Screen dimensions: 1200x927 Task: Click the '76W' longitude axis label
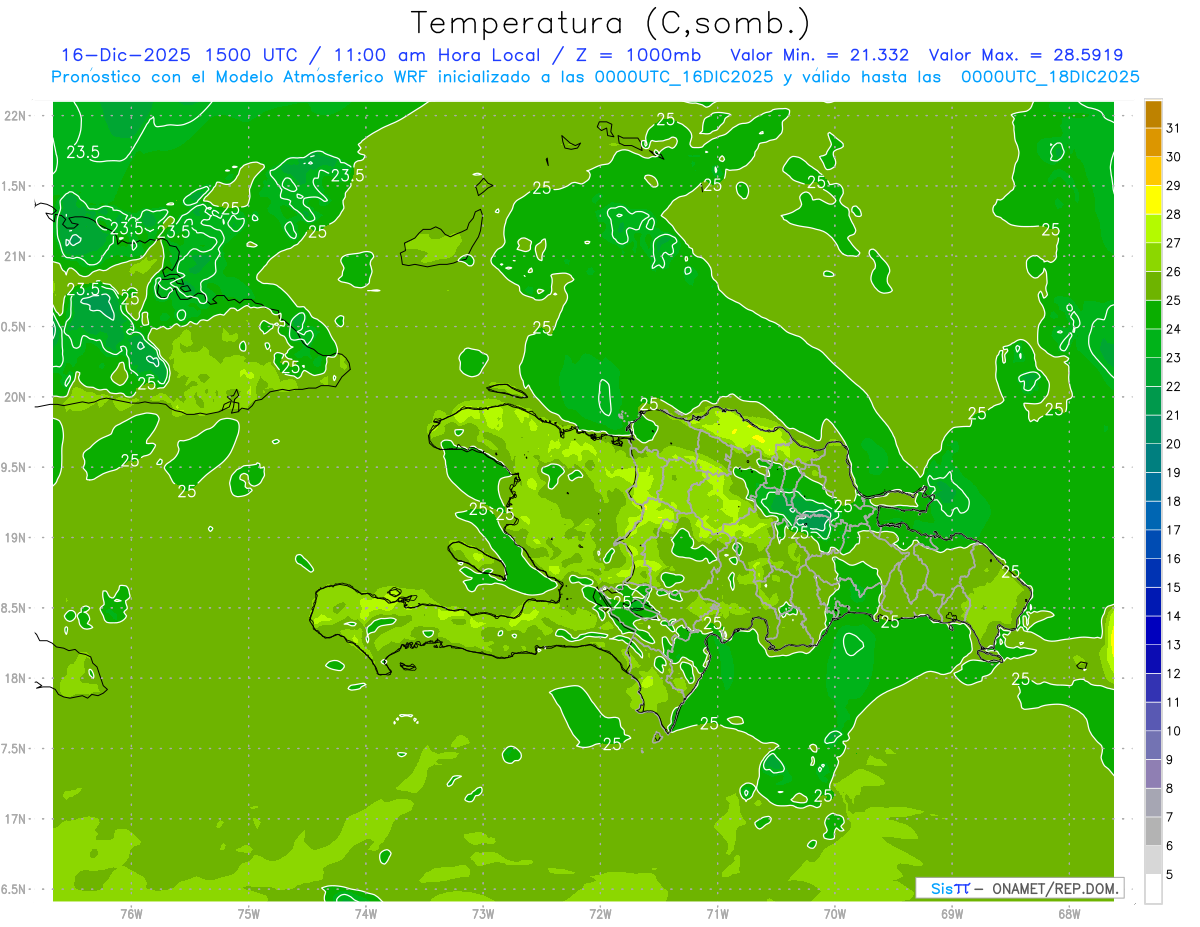[x=131, y=914]
